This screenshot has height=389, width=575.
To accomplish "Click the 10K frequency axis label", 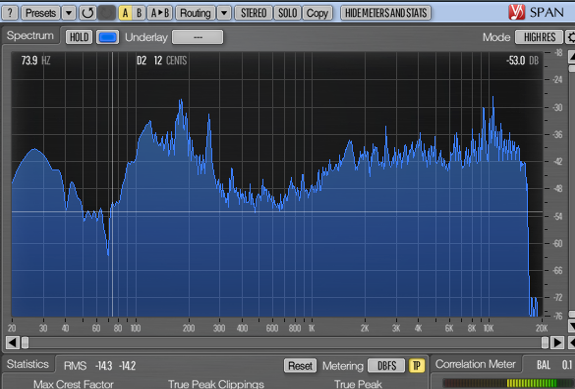I will (488, 328).
